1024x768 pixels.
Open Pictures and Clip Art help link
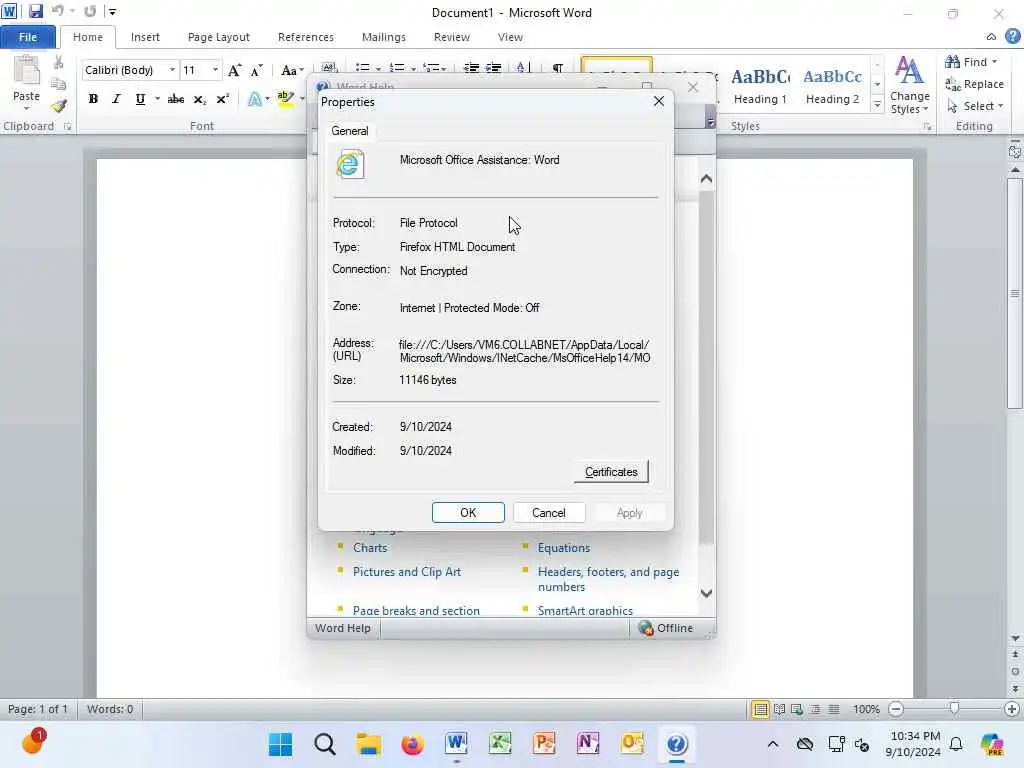pyautogui.click(x=407, y=571)
